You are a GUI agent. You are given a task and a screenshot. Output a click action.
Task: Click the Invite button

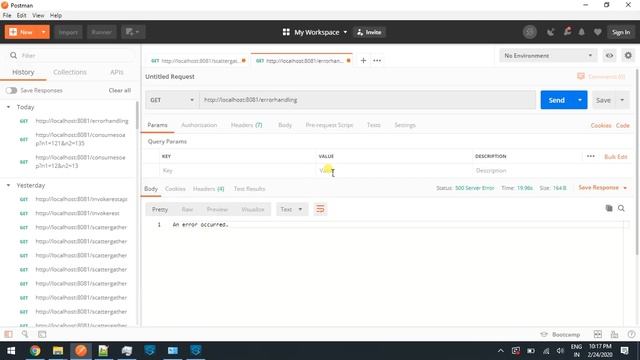pos(369,32)
